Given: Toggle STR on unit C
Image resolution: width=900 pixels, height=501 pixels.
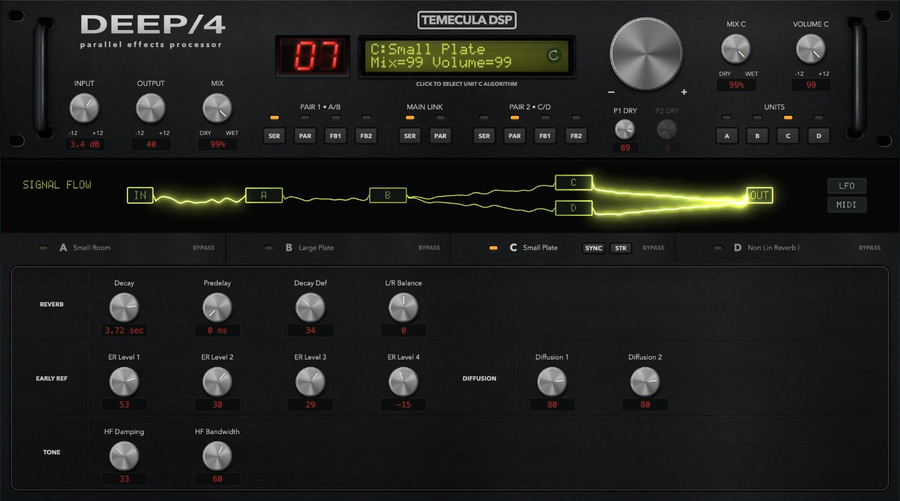Looking at the screenshot, I should [x=620, y=248].
